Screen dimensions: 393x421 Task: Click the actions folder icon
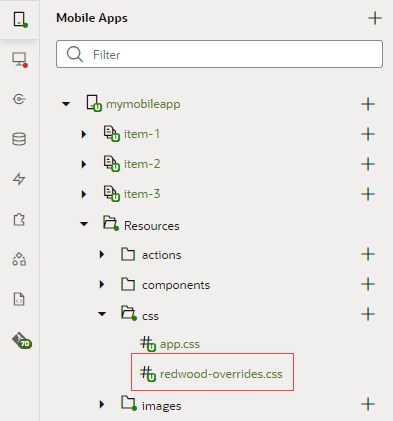click(128, 254)
